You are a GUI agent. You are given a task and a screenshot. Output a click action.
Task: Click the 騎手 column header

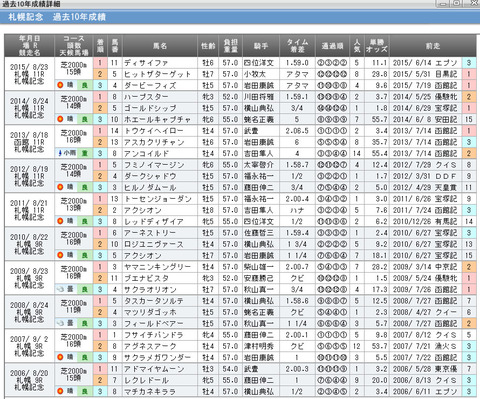(x=261, y=46)
